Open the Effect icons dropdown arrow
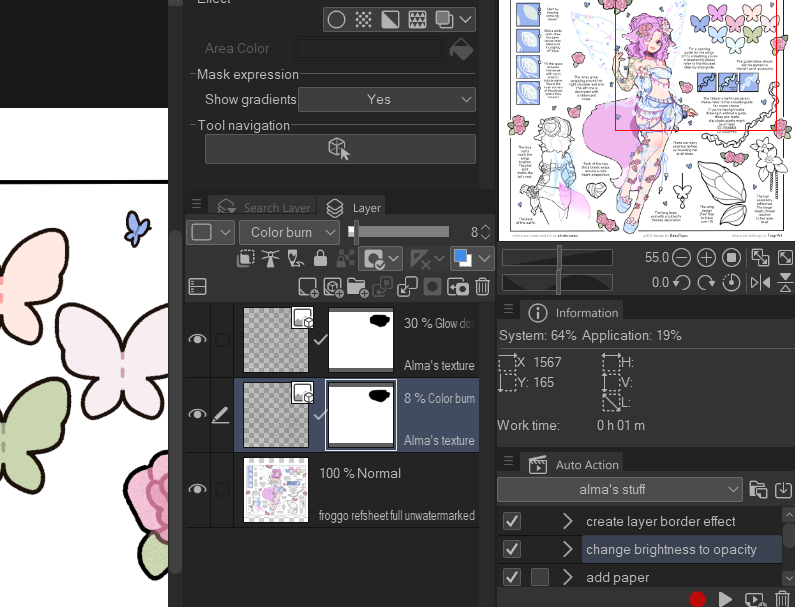The width and height of the screenshot is (795, 607). pyautogui.click(x=466, y=20)
